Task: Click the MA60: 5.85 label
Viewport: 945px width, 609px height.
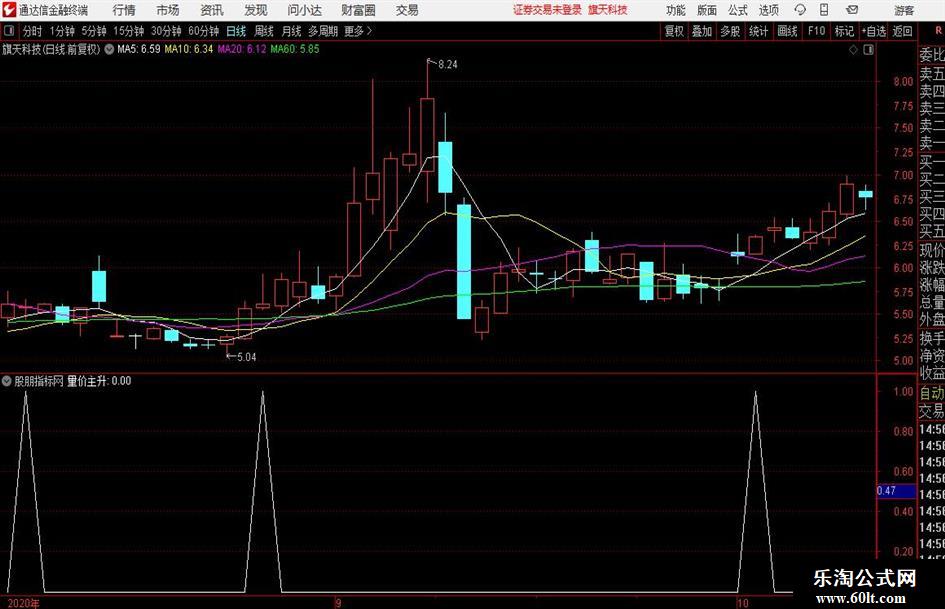Action: click(295, 49)
